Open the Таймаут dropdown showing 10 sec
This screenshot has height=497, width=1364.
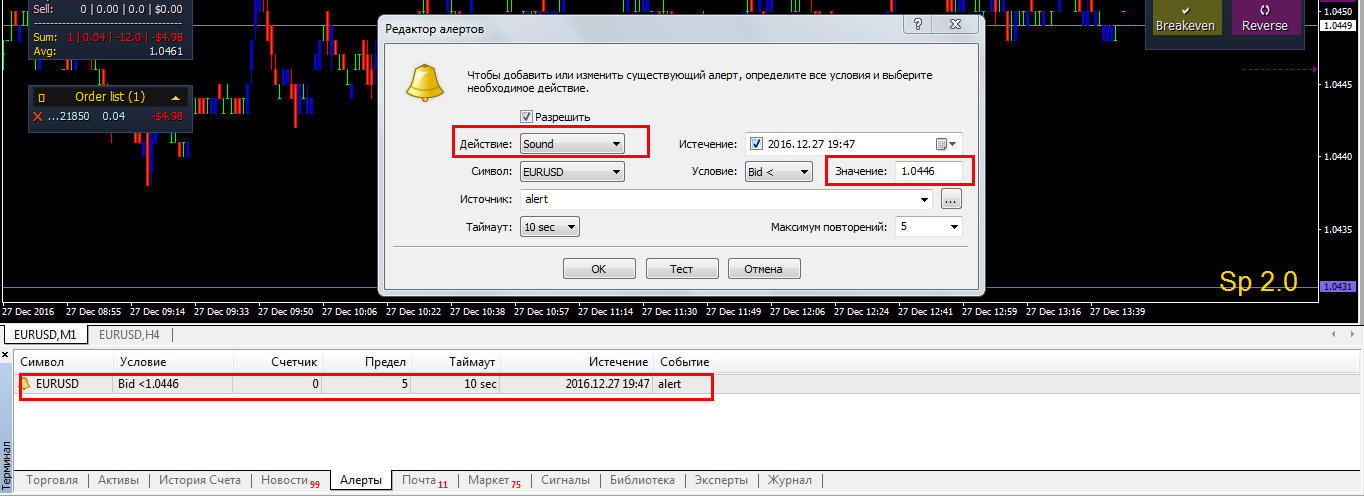click(x=550, y=227)
